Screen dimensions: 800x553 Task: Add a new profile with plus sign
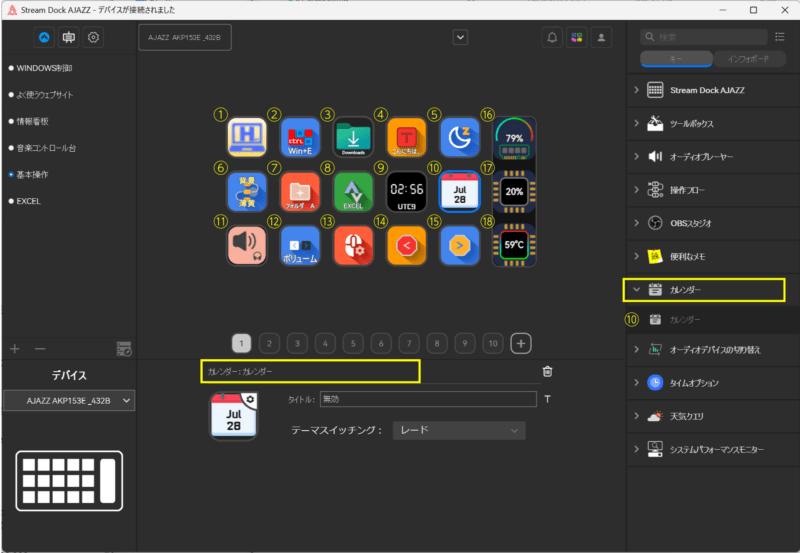[x=15, y=349]
